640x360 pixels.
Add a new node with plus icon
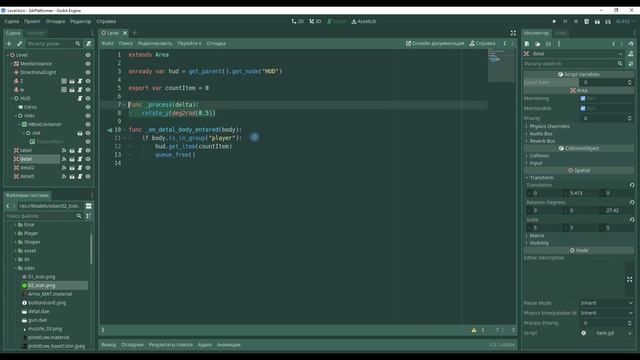pos(9,44)
